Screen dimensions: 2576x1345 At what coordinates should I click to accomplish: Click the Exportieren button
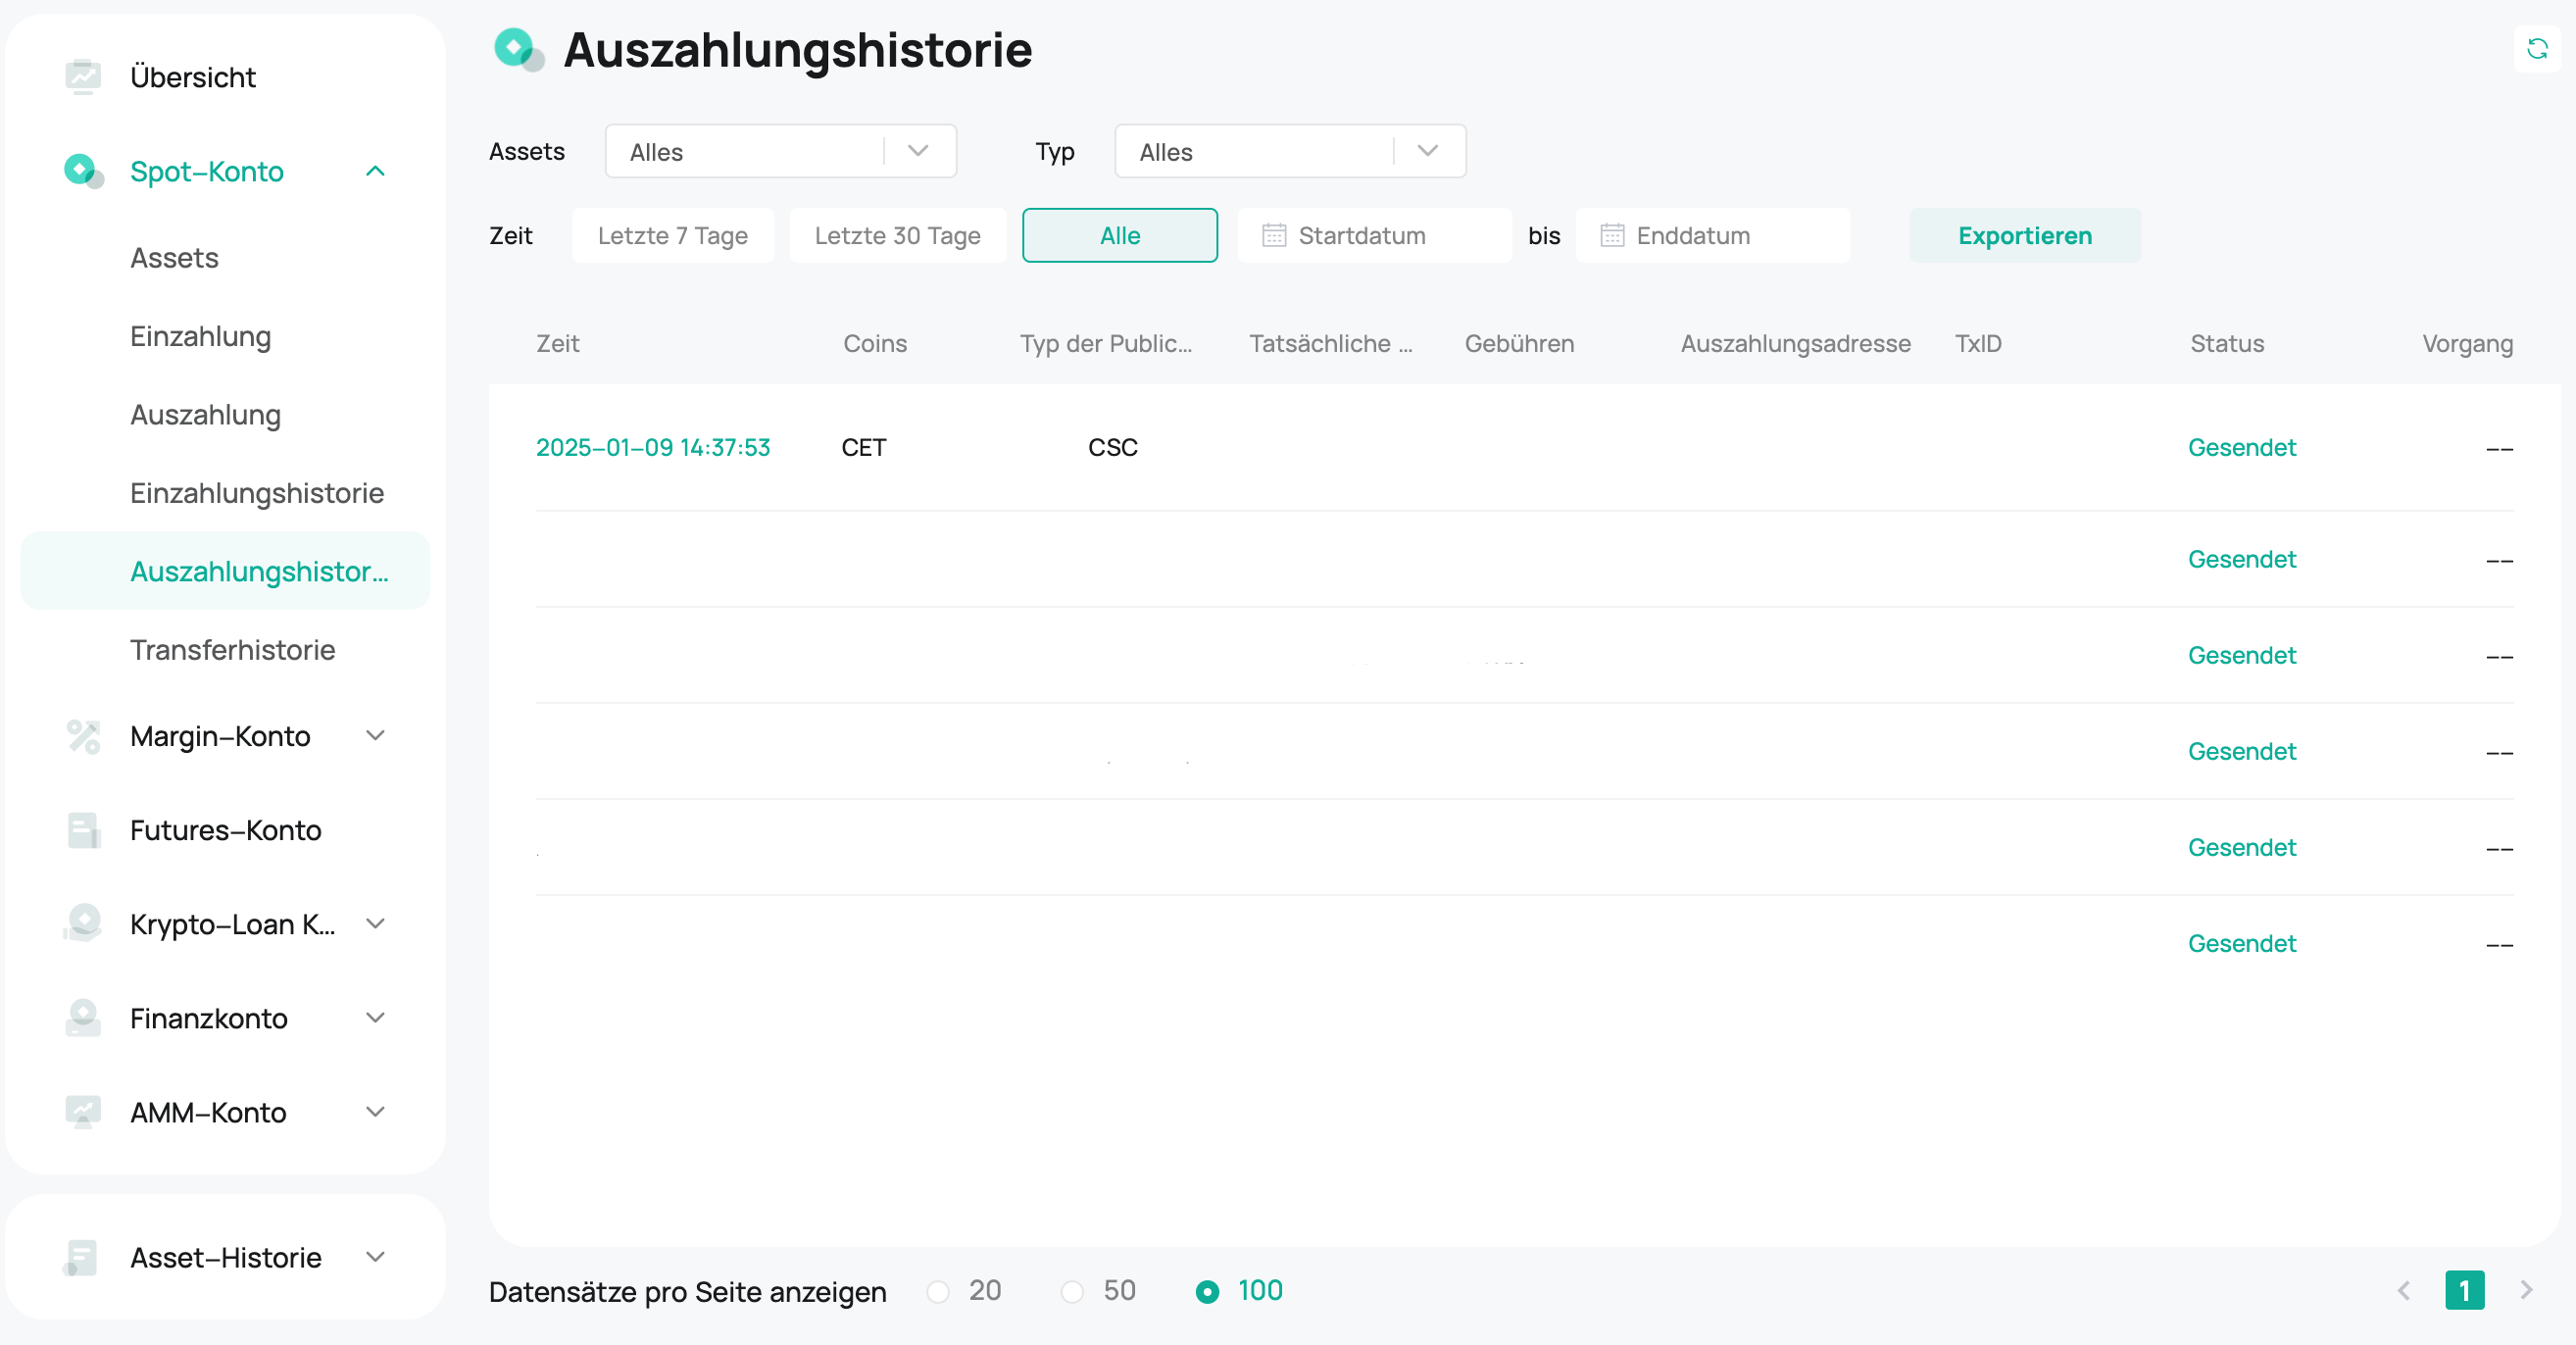click(2024, 235)
